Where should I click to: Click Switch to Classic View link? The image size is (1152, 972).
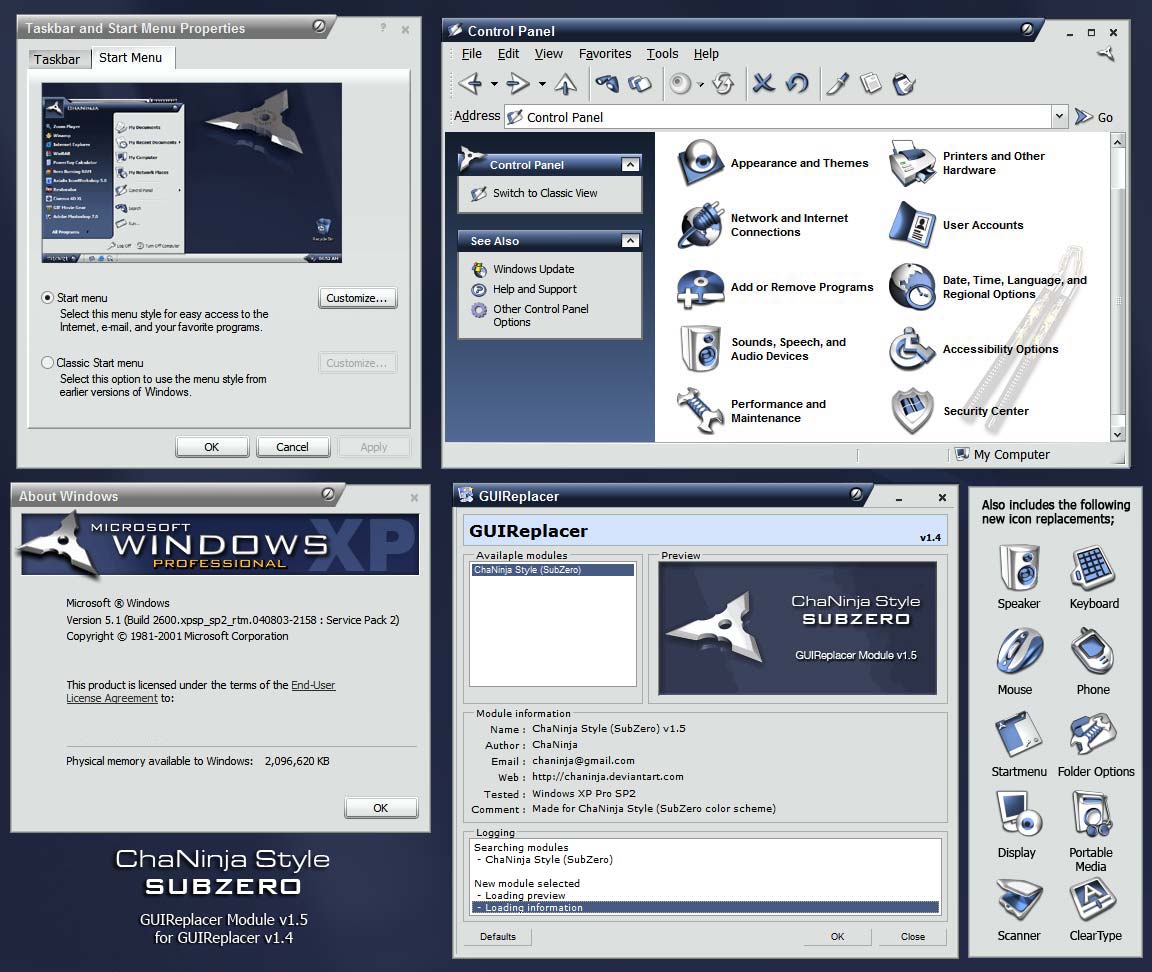point(544,192)
